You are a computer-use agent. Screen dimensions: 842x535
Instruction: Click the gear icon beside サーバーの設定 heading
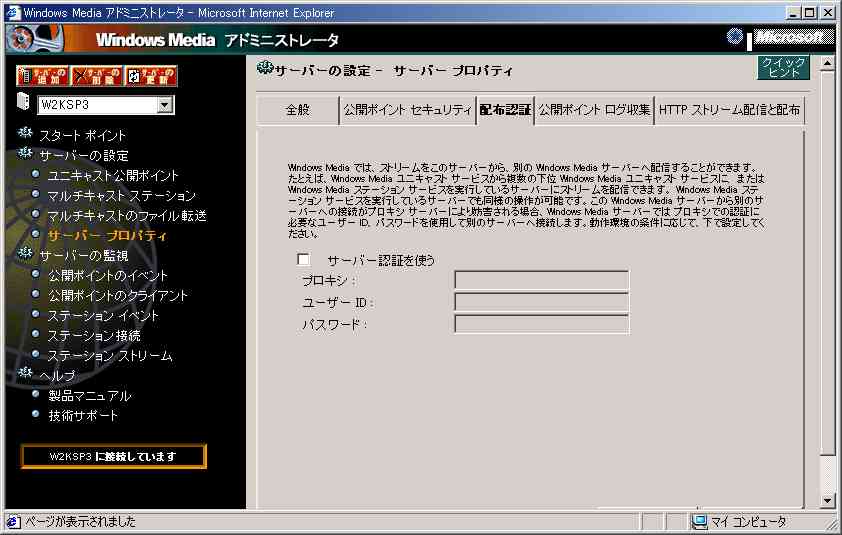tap(265, 68)
